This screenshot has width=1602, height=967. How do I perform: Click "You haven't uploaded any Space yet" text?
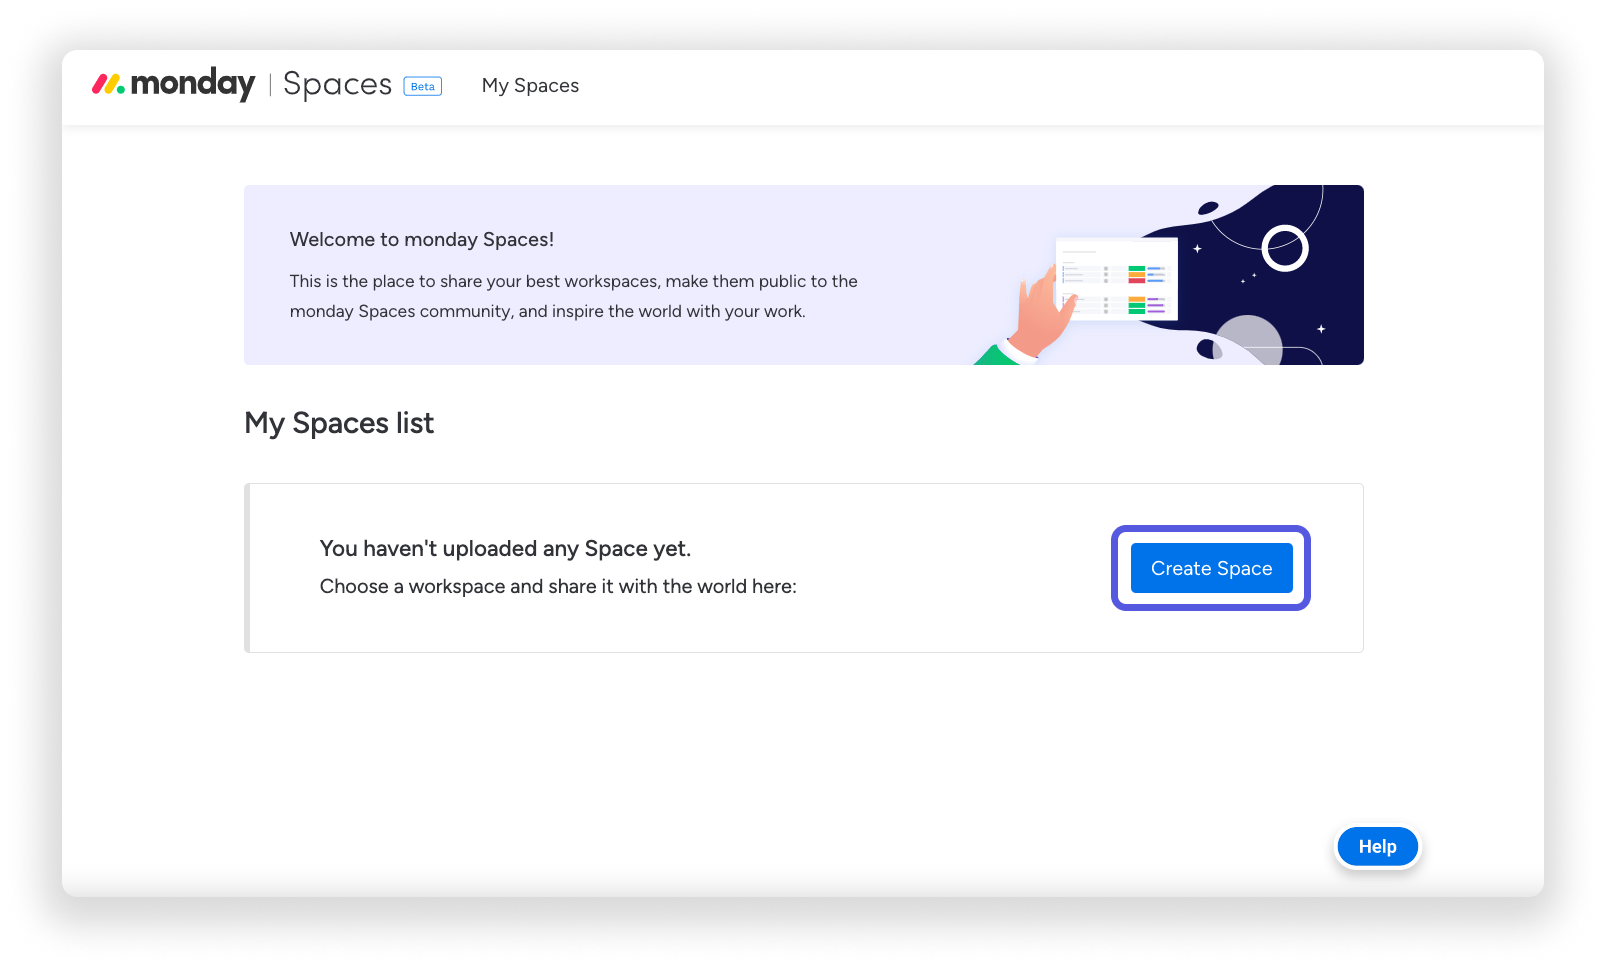click(x=505, y=549)
